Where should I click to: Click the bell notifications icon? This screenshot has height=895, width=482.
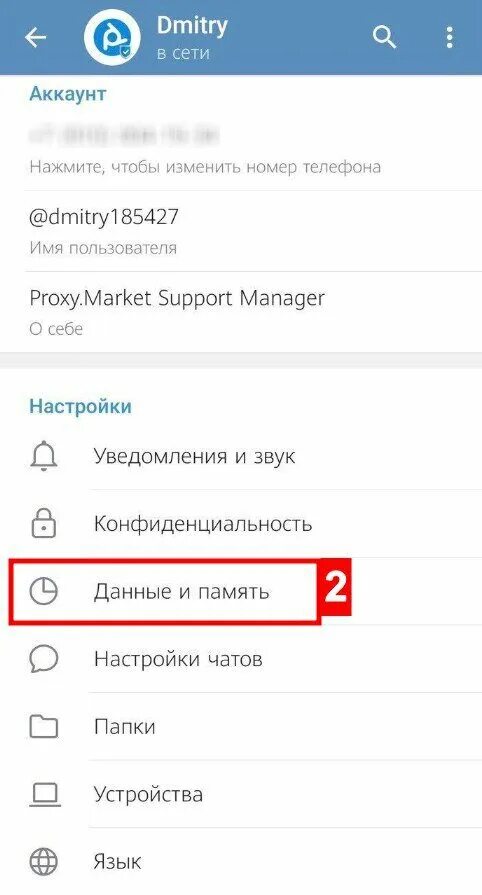point(43,457)
